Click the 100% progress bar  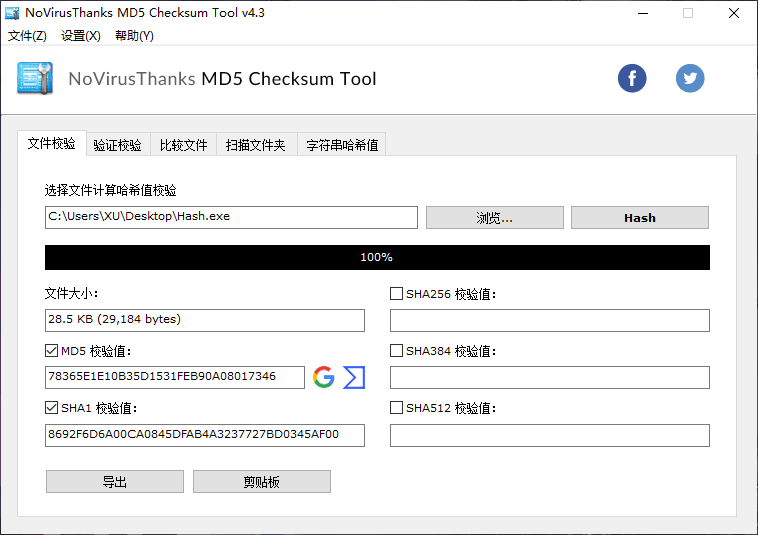[377, 257]
